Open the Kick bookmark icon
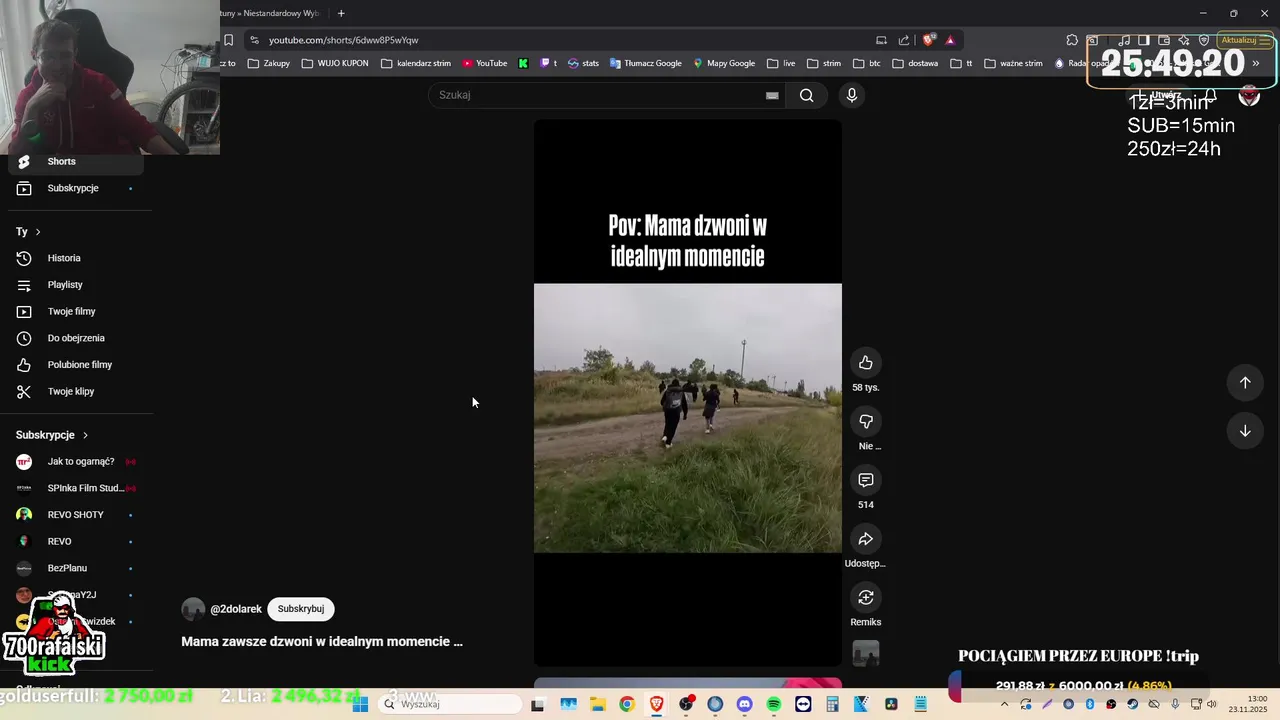The width and height of the screenshot is (1280, 720). 523,63
